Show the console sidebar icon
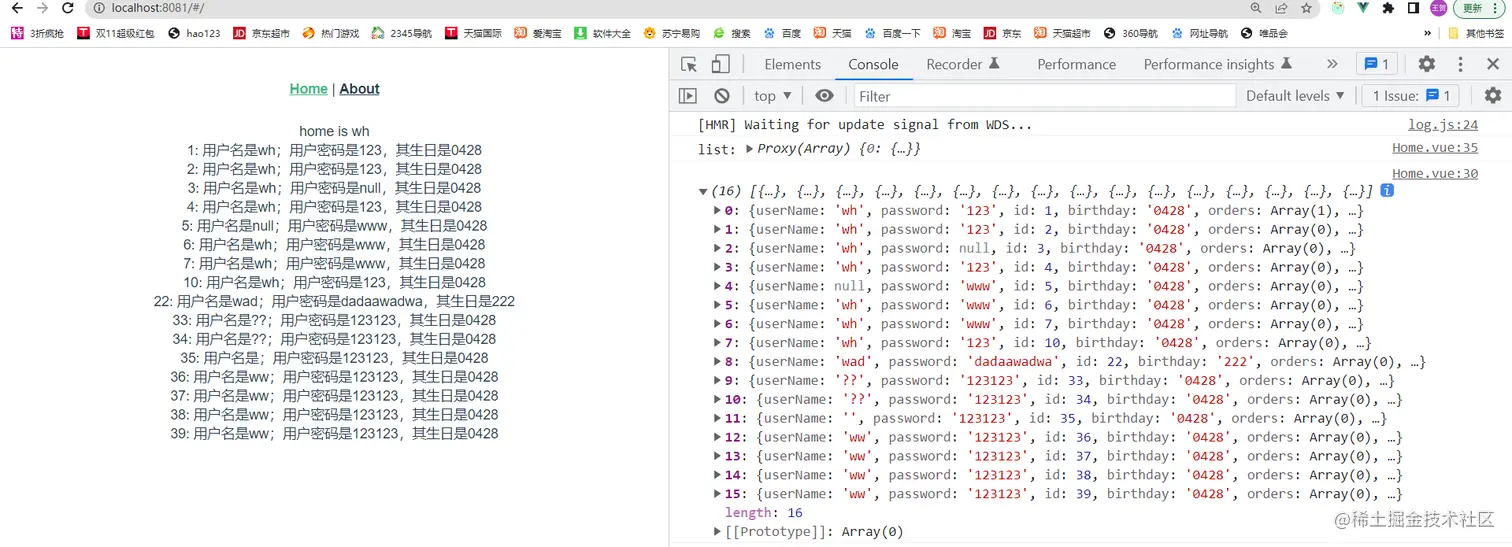Image resolution: width=1512 pixels, height=547 pixels. [x=688, y=96]
